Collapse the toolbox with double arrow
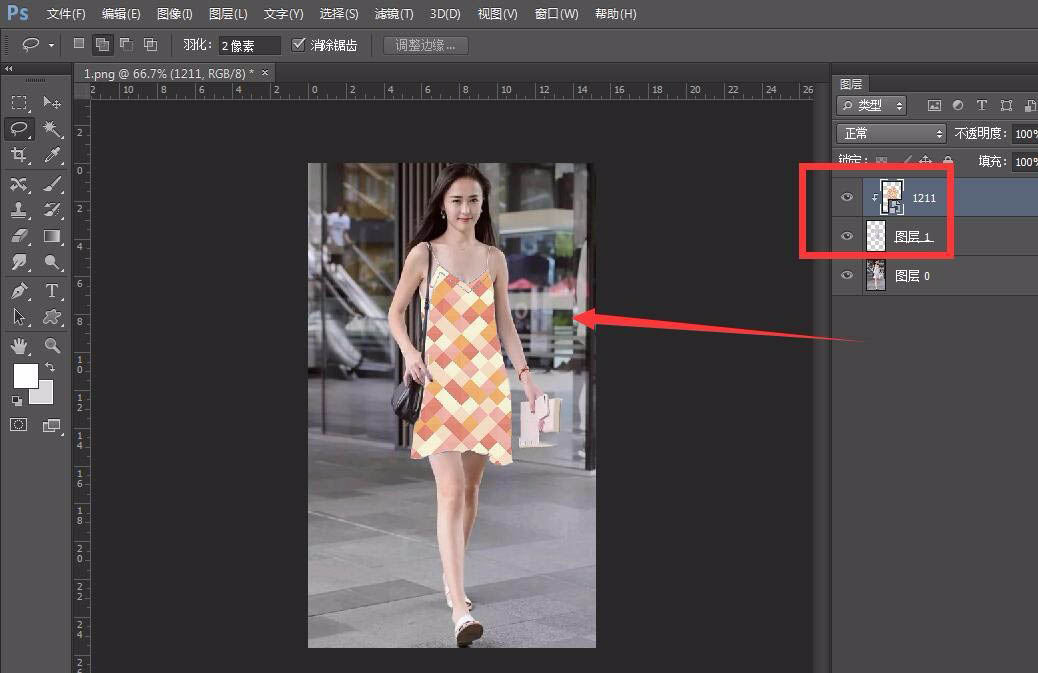The image size is (1038, 673). pyautogui.click(x=9, y=68)
